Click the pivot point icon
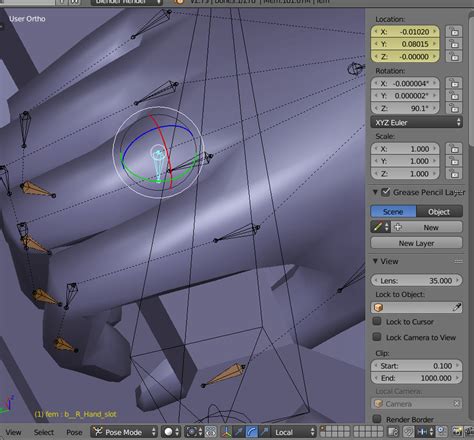 click(x=191, y=432)
